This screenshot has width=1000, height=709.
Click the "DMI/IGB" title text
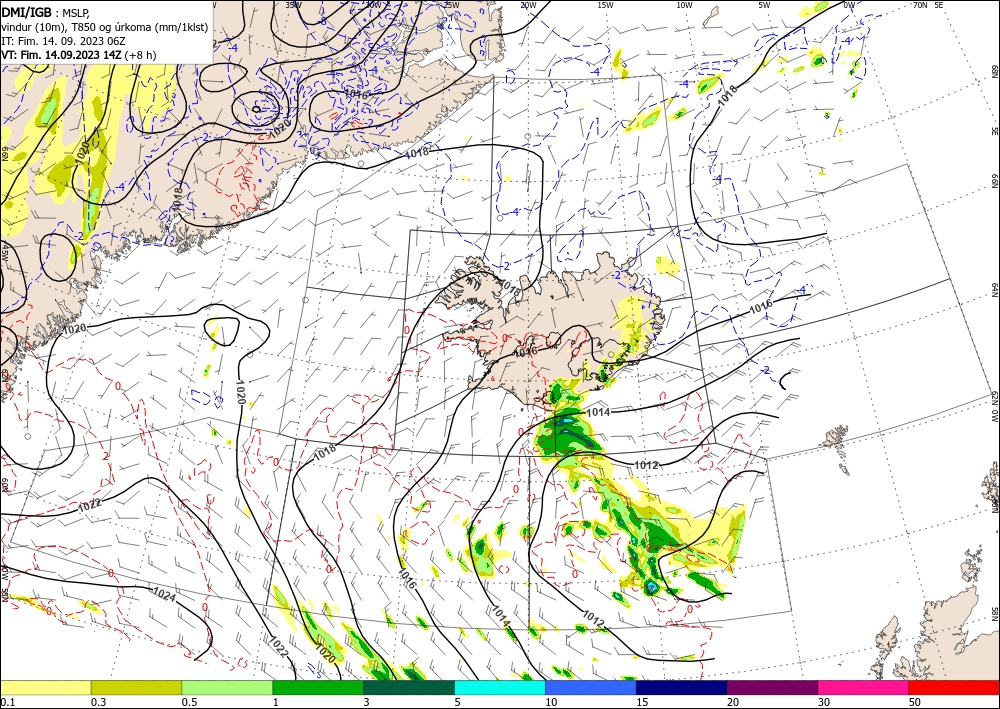point(26,12)
